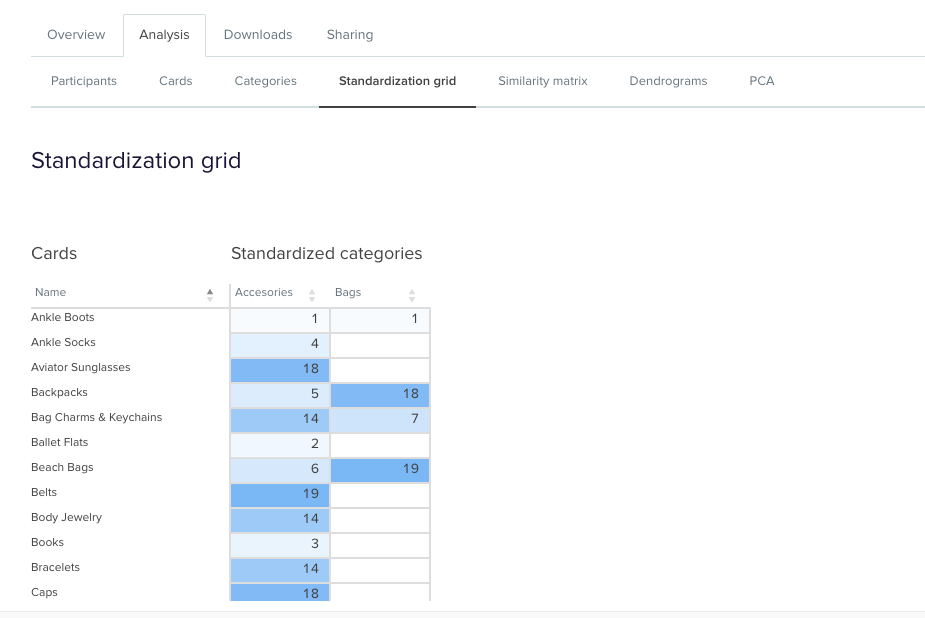Select the Standardization grid sub-tab
The height and width of the screenshot is (618, 925).
(x=397, y=81)
